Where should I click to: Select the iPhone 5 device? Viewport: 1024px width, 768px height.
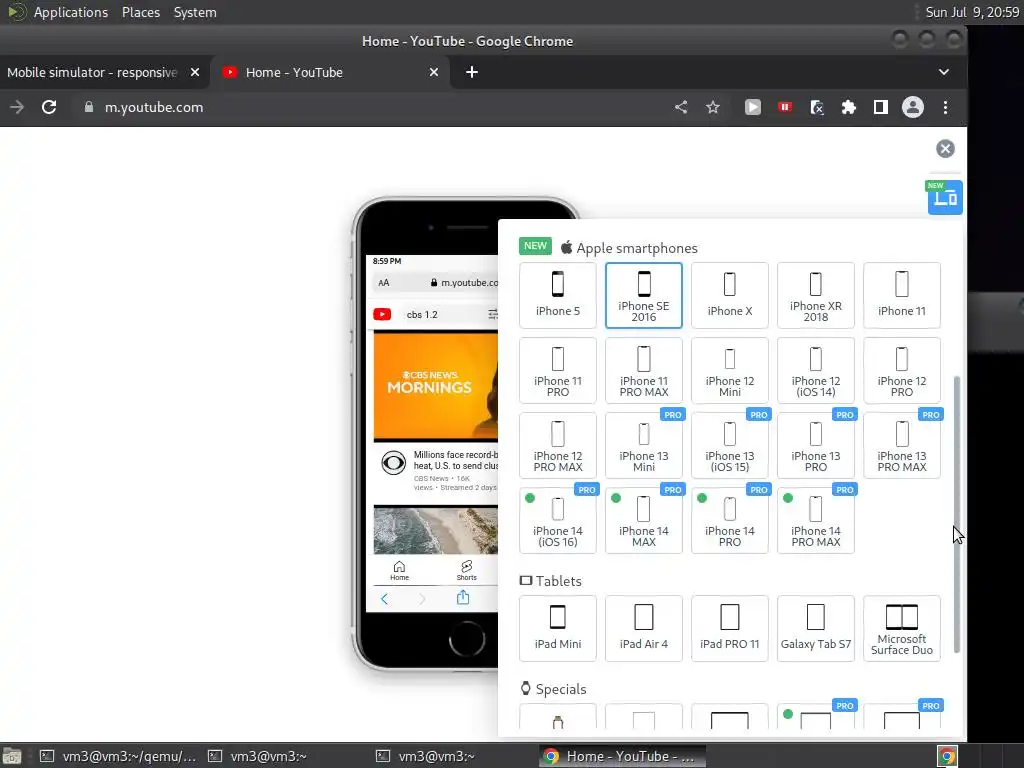(558, 295)
